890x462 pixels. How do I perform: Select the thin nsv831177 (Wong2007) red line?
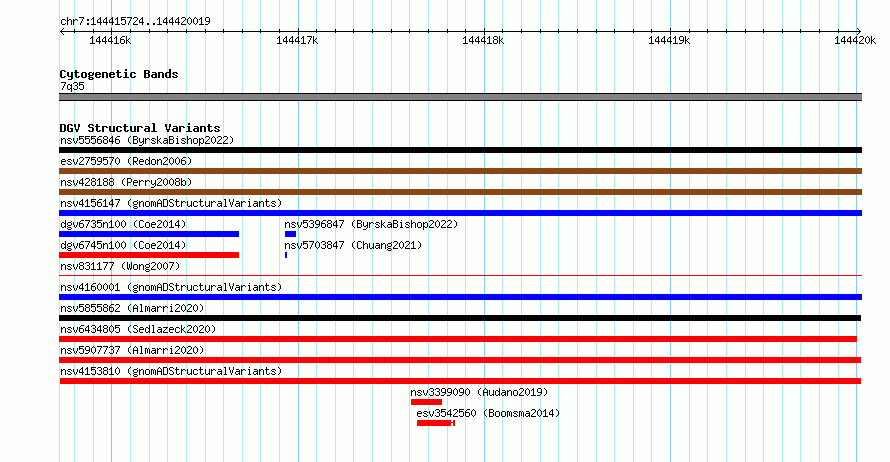(x=460, y=276)
